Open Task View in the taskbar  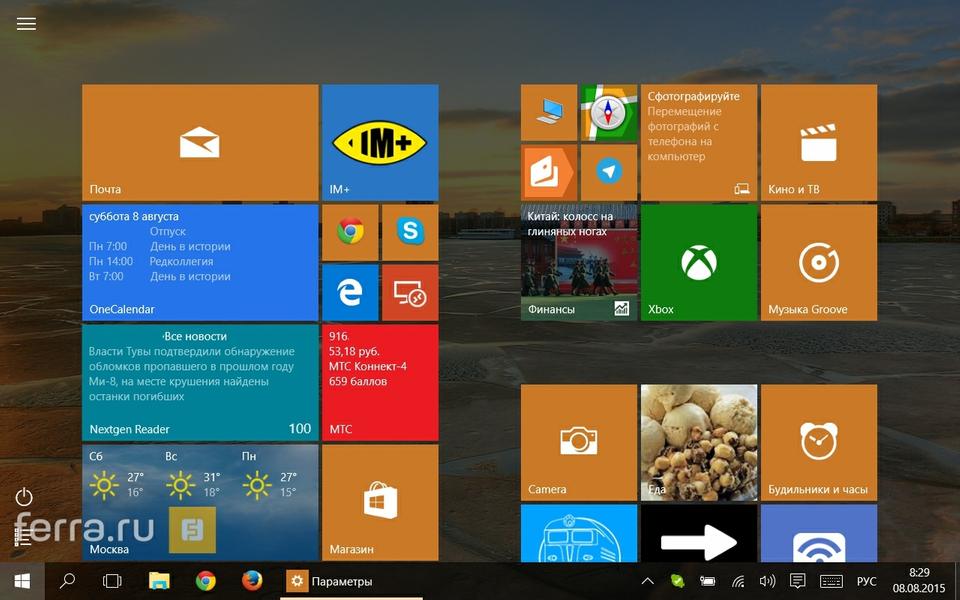point(113,581)
